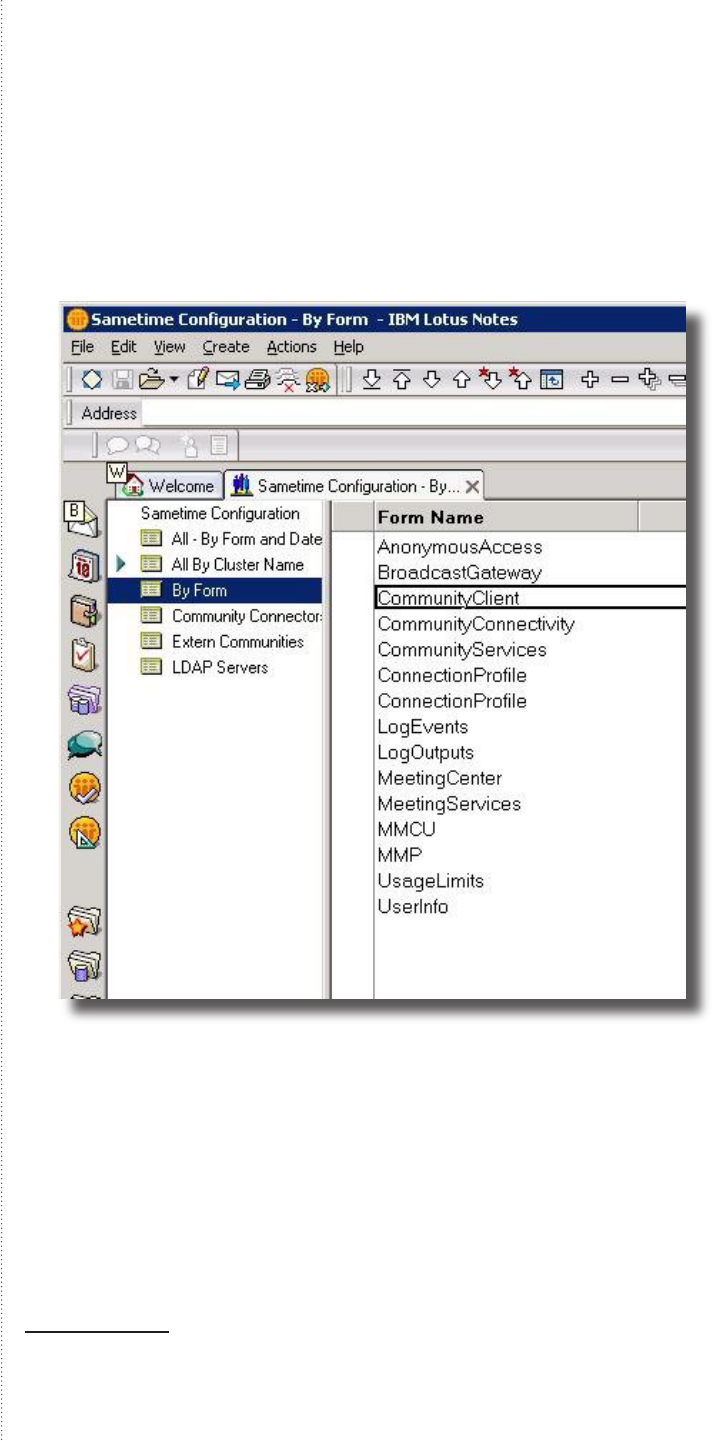Select All - By Form and Date view
Viewport: 713px width, 1441px height.
pos(231,539)
